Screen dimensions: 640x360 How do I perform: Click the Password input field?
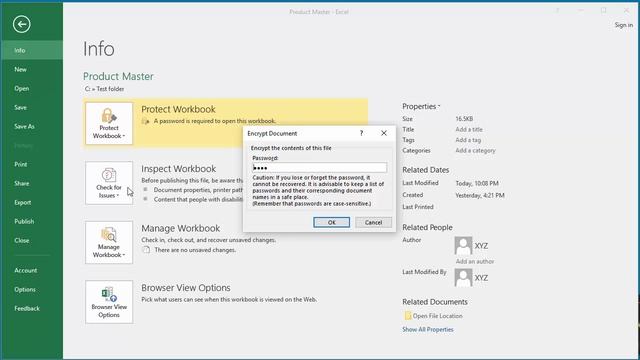point(320,167)
